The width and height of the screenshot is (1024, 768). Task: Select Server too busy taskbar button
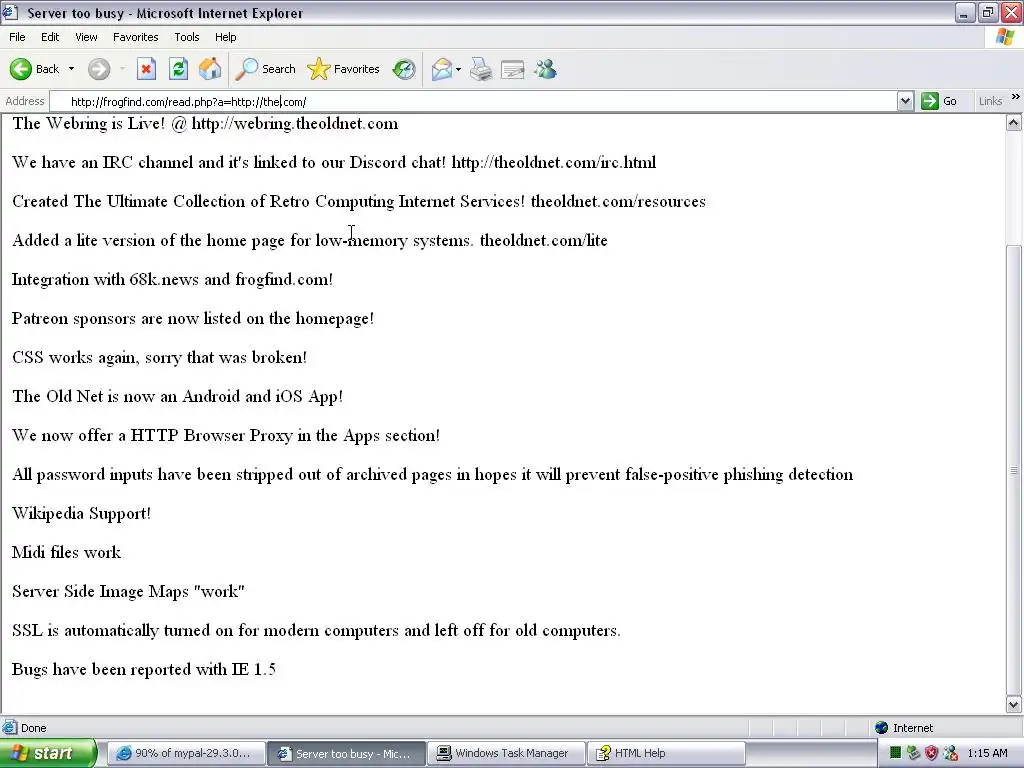pos(346,754)
